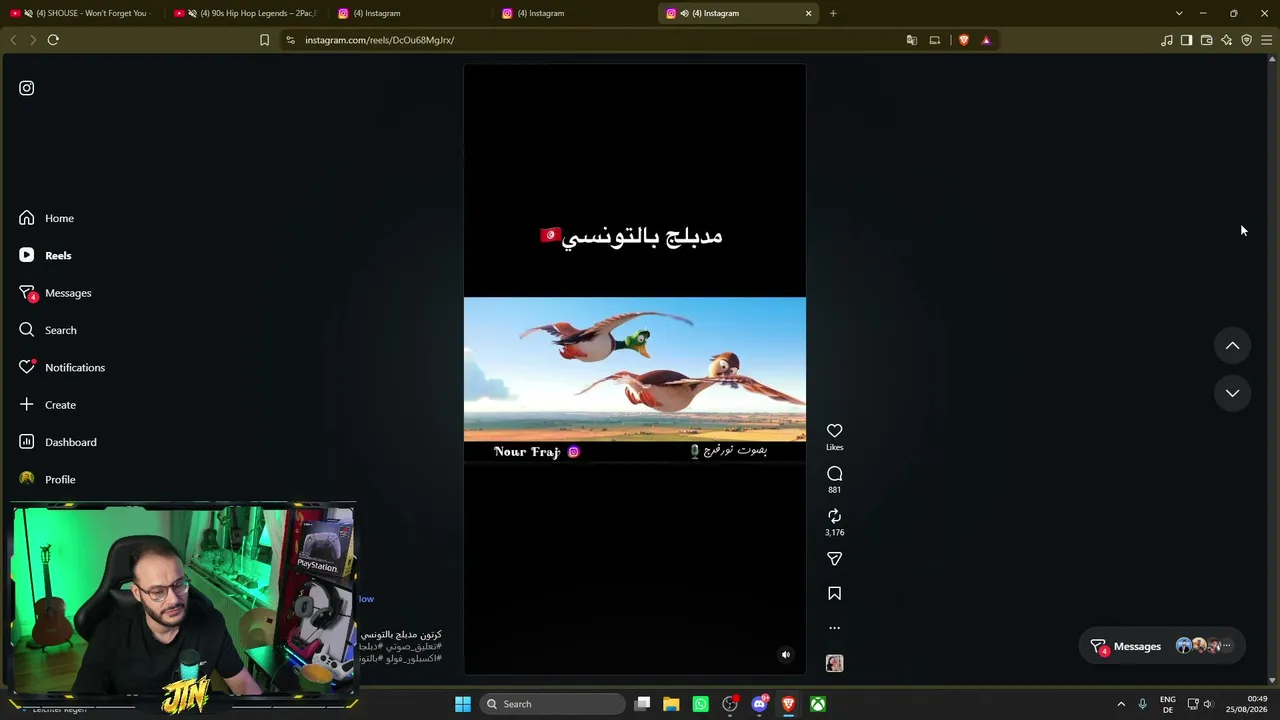The image size is (1280, 720).
Task: Go back in browser history
Action: pyautogui.click(x=13, y=40)
